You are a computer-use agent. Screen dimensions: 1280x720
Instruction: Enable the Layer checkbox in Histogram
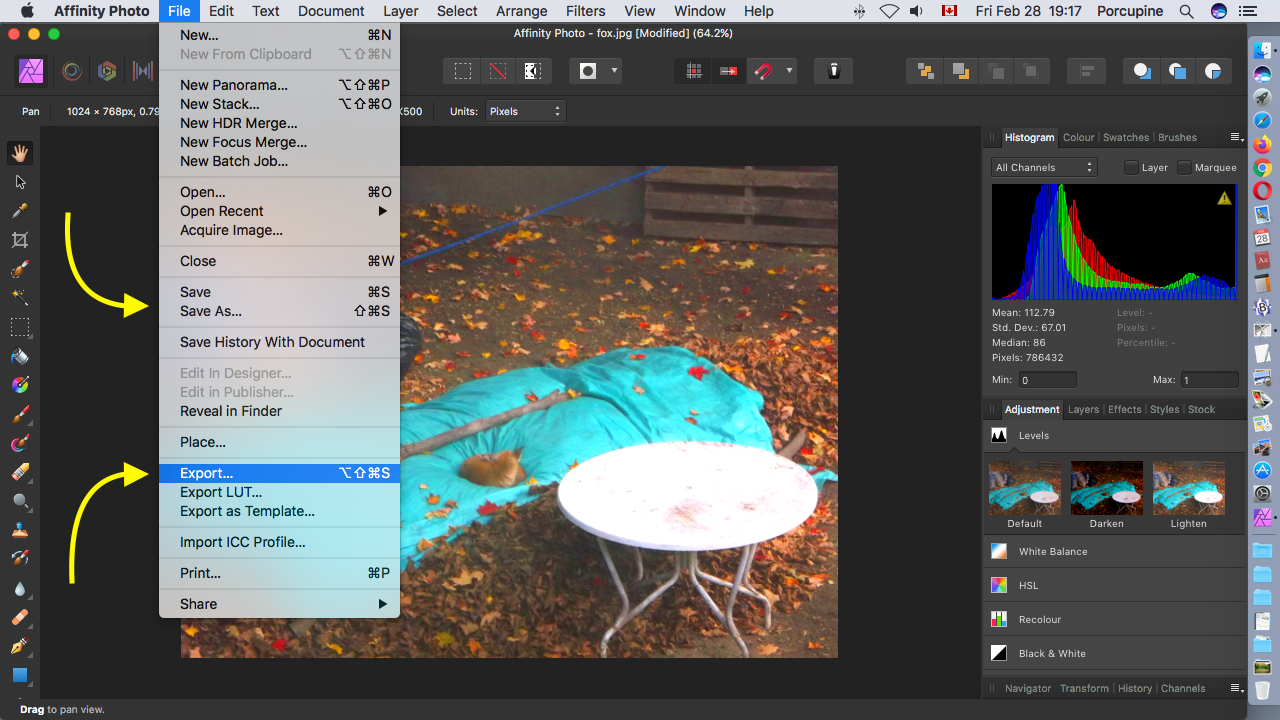coord(1132,168)
